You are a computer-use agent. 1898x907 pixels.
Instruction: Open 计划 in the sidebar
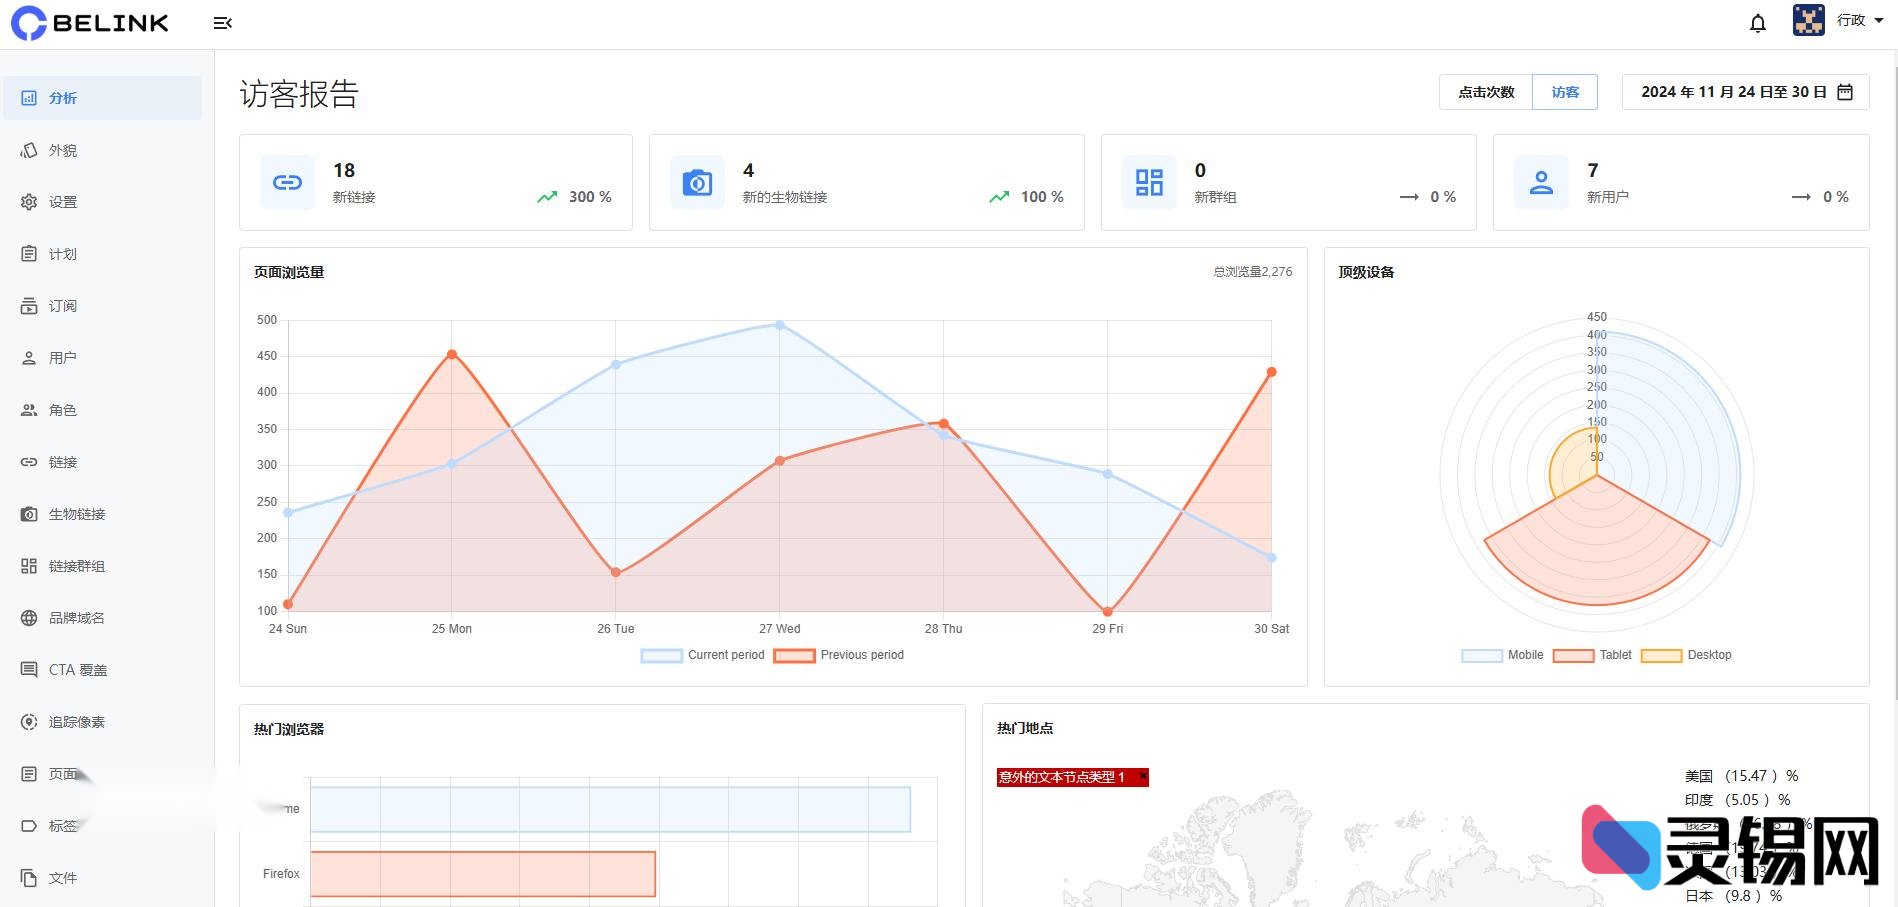102,254
